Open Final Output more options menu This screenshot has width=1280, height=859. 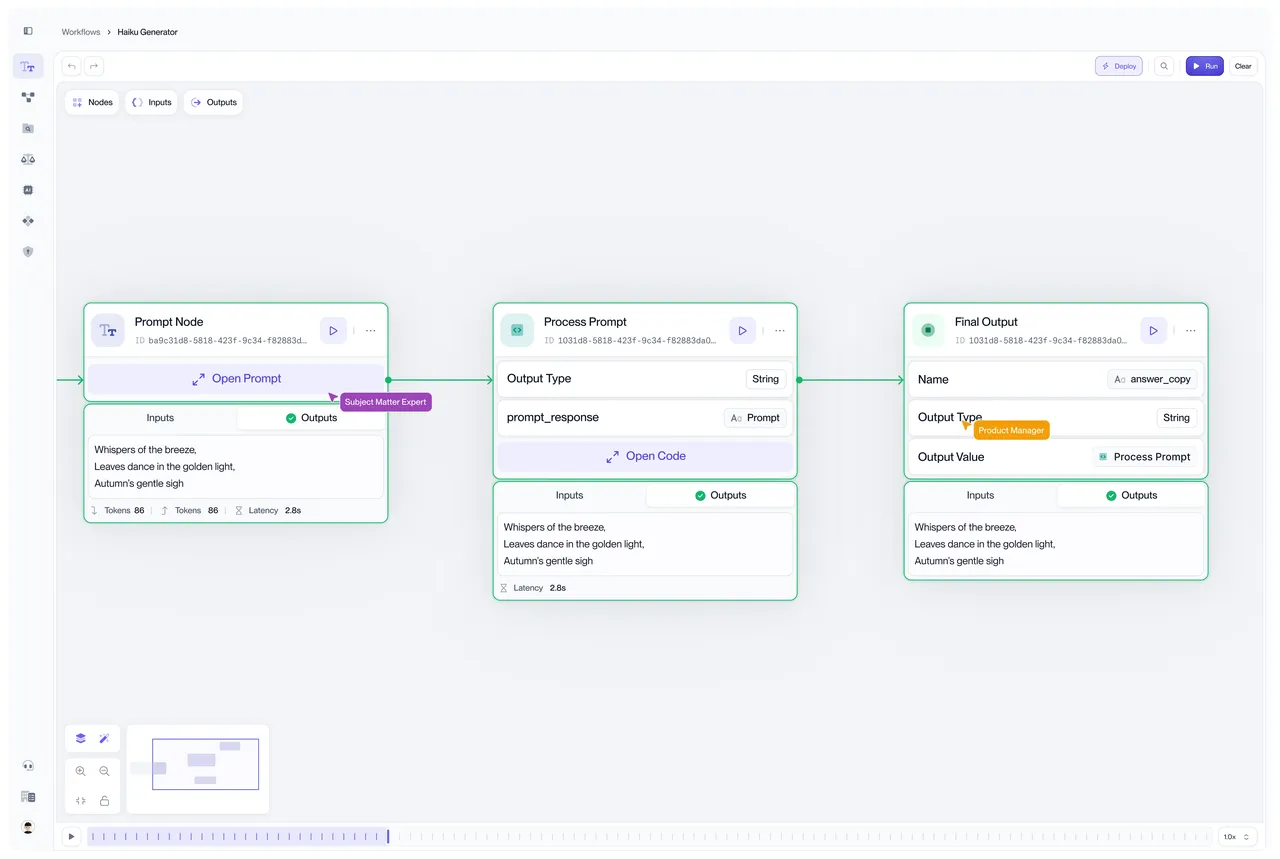click(x=1190, y=330)
